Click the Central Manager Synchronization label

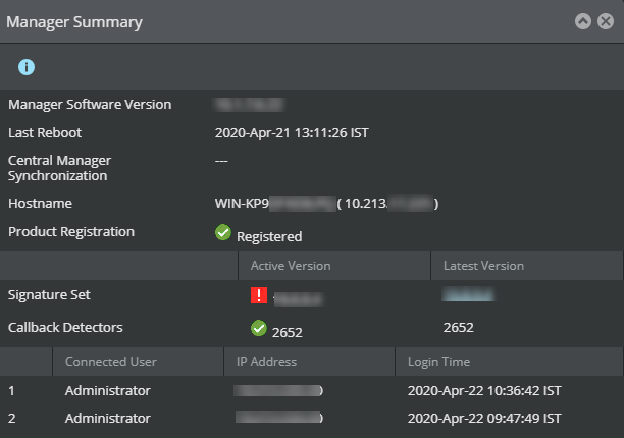59,168
